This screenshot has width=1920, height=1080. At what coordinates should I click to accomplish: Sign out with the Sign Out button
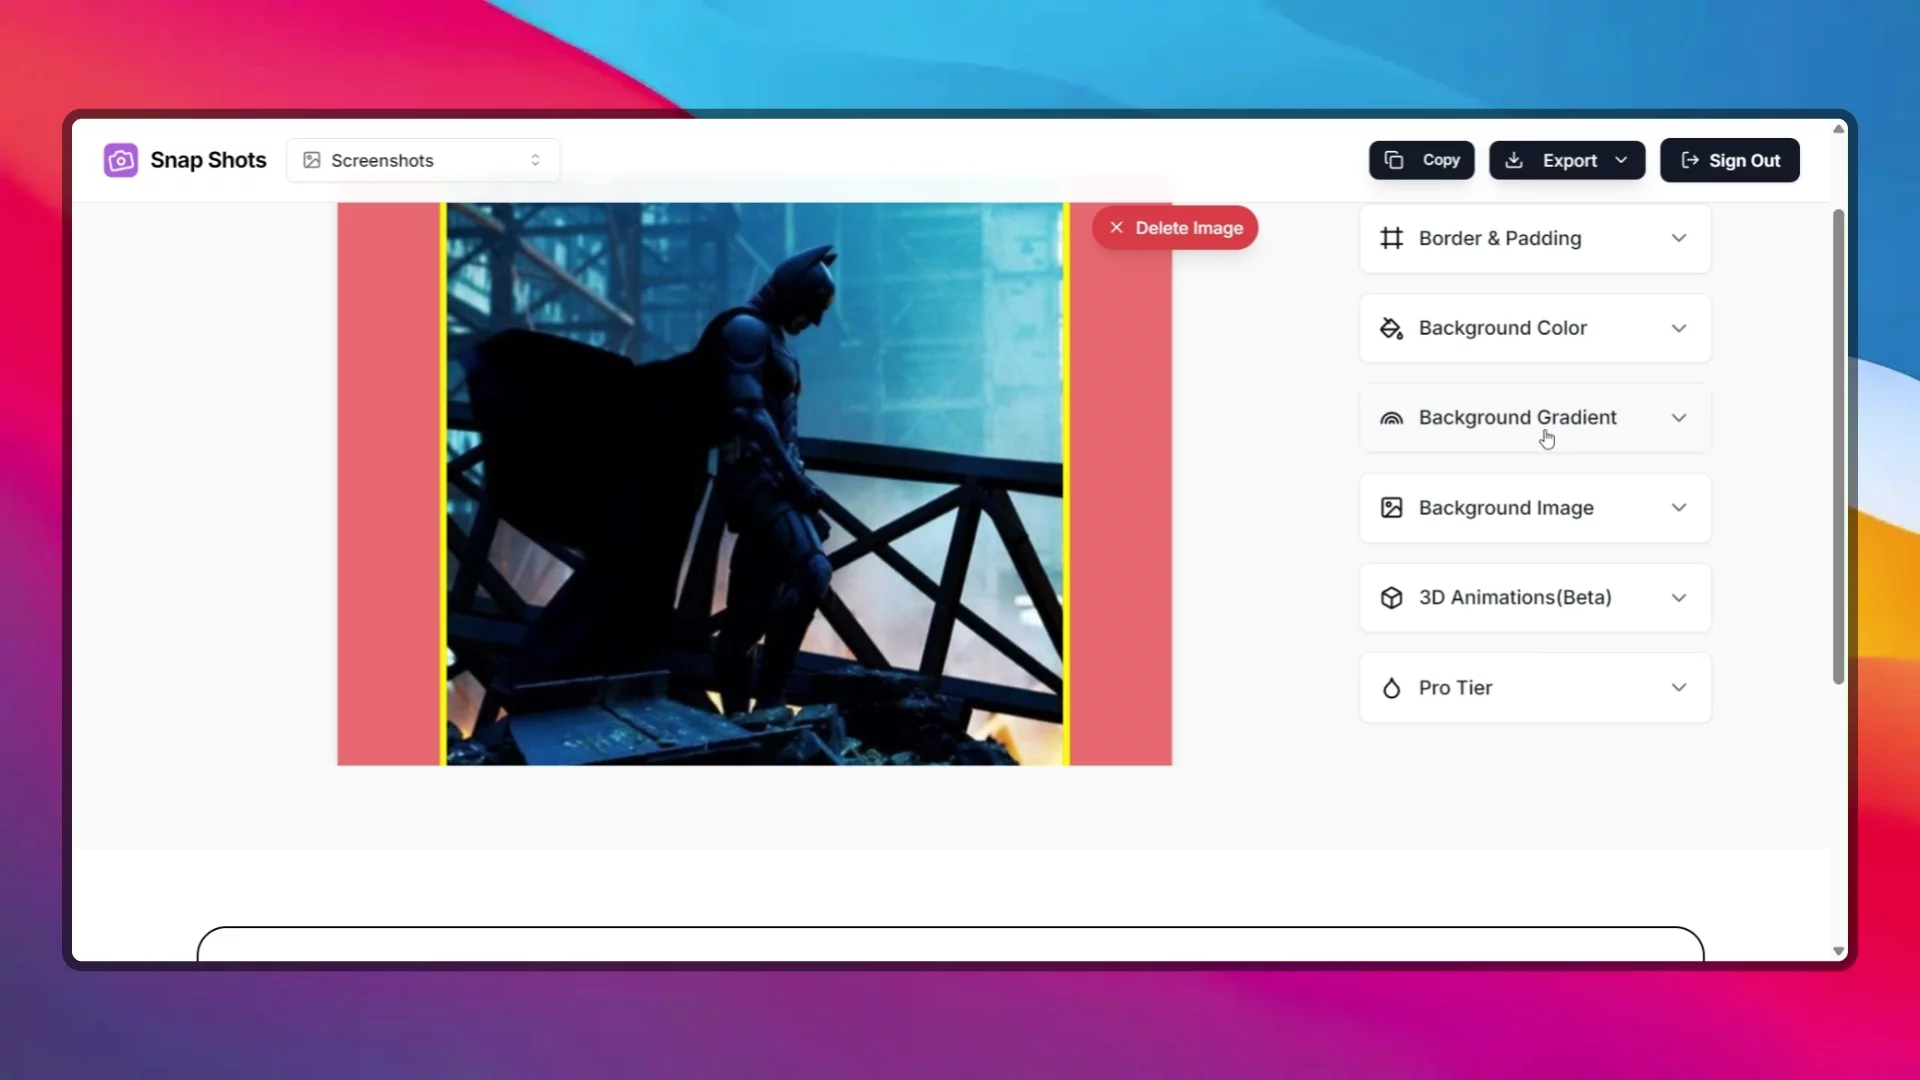click(1730, 160)
